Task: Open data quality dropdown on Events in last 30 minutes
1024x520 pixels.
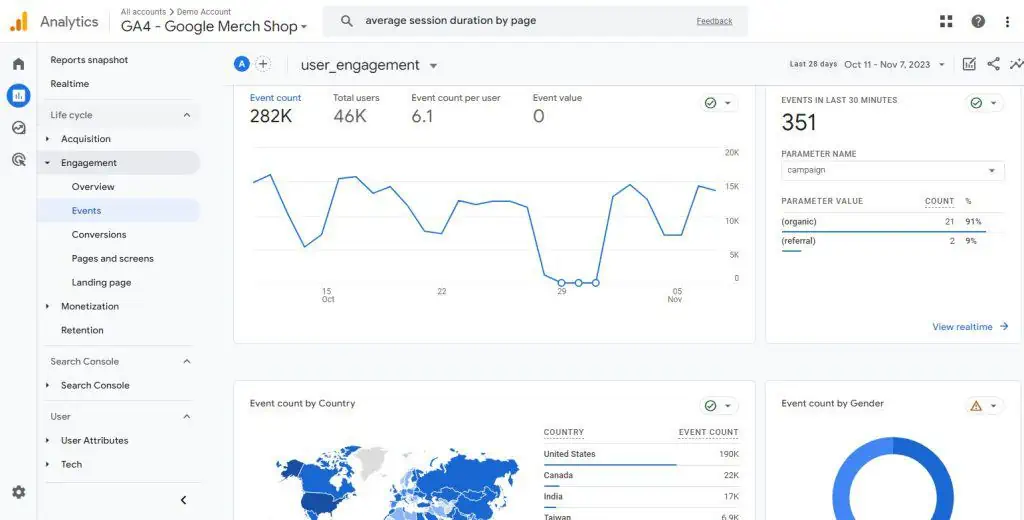Action: click(x=984, y=103)
